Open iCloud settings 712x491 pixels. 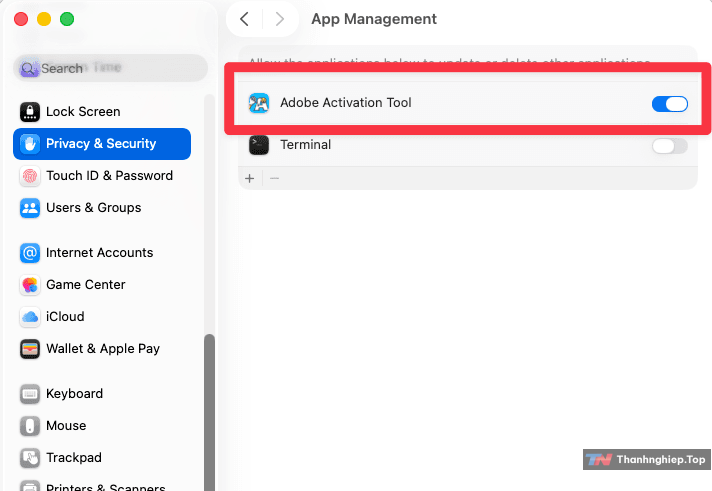(102, 317)
